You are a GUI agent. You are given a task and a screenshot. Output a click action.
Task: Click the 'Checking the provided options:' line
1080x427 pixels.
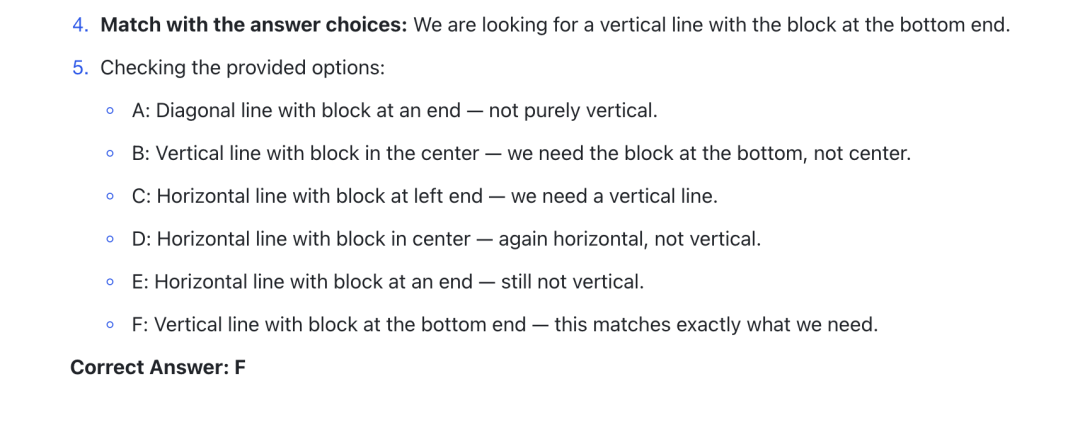[x=242, y=68]
